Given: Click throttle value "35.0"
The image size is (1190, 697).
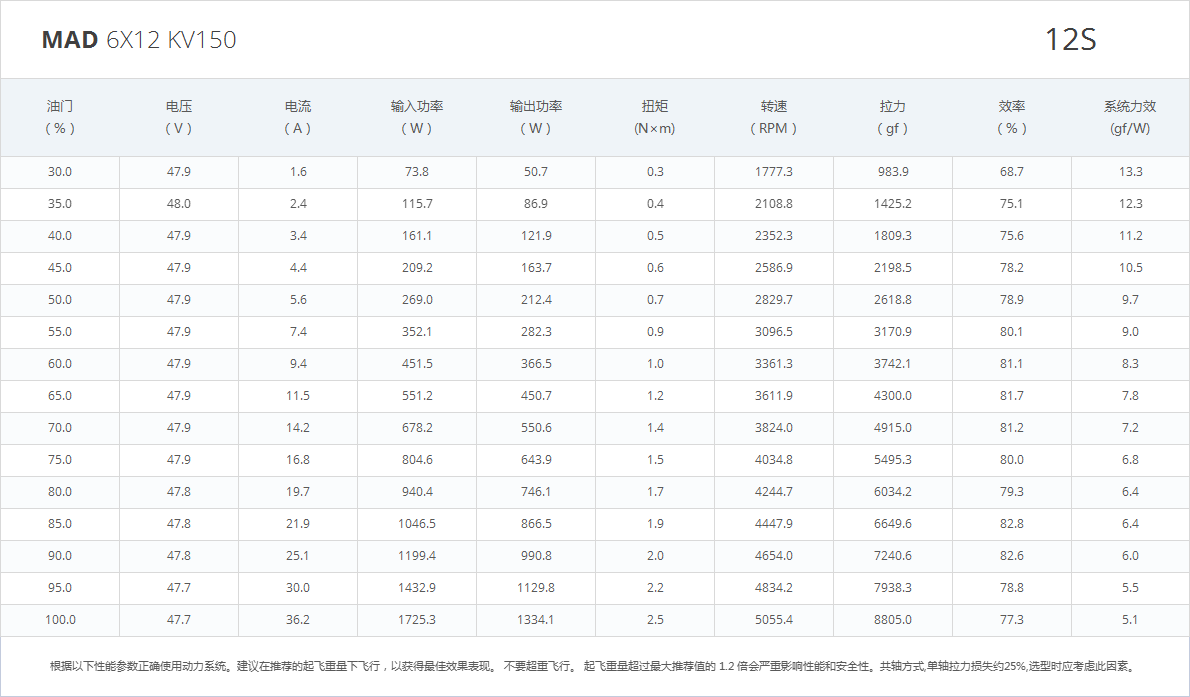Looking at the screenshot, I should 60,203.
